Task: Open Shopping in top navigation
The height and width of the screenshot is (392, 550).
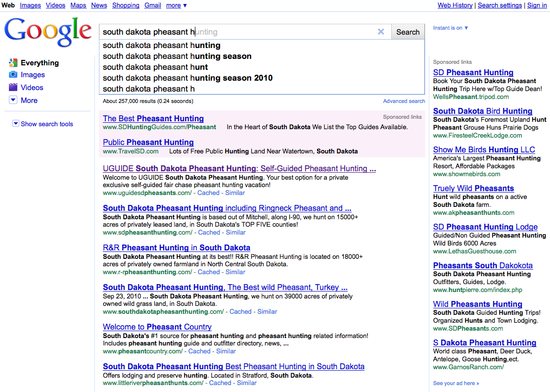Action: click(x=126, y=6)
